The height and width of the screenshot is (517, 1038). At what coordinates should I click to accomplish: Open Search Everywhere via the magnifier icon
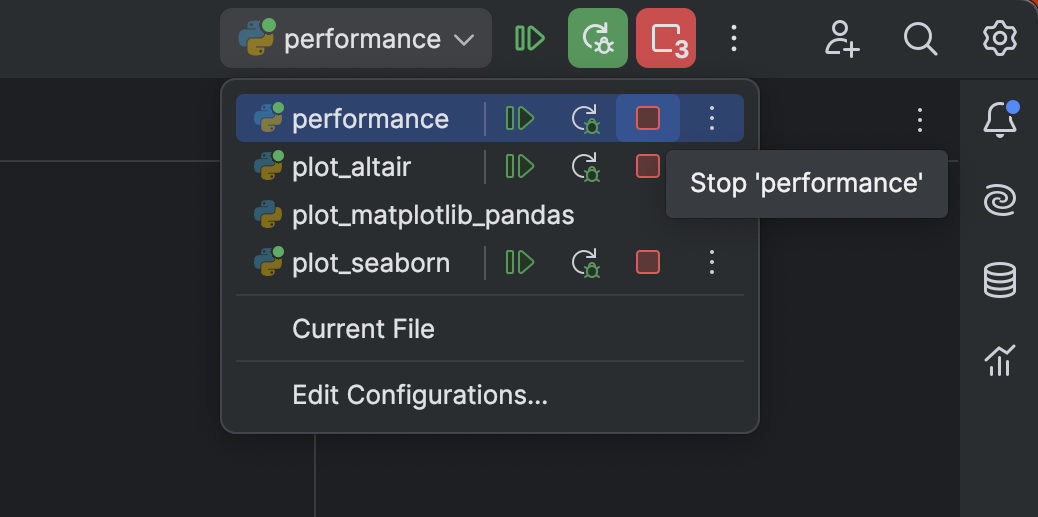tap(920, 39)
